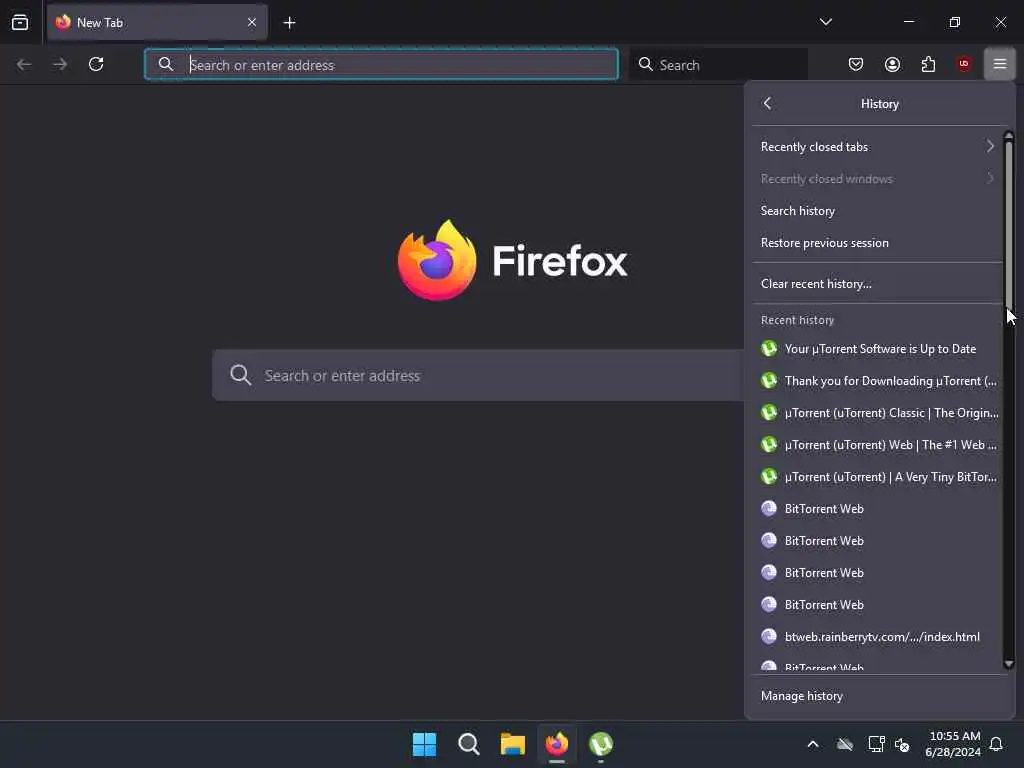Open the Windows Start menu
Screen dimensions: 1024x768
click(x=424, y=744)
